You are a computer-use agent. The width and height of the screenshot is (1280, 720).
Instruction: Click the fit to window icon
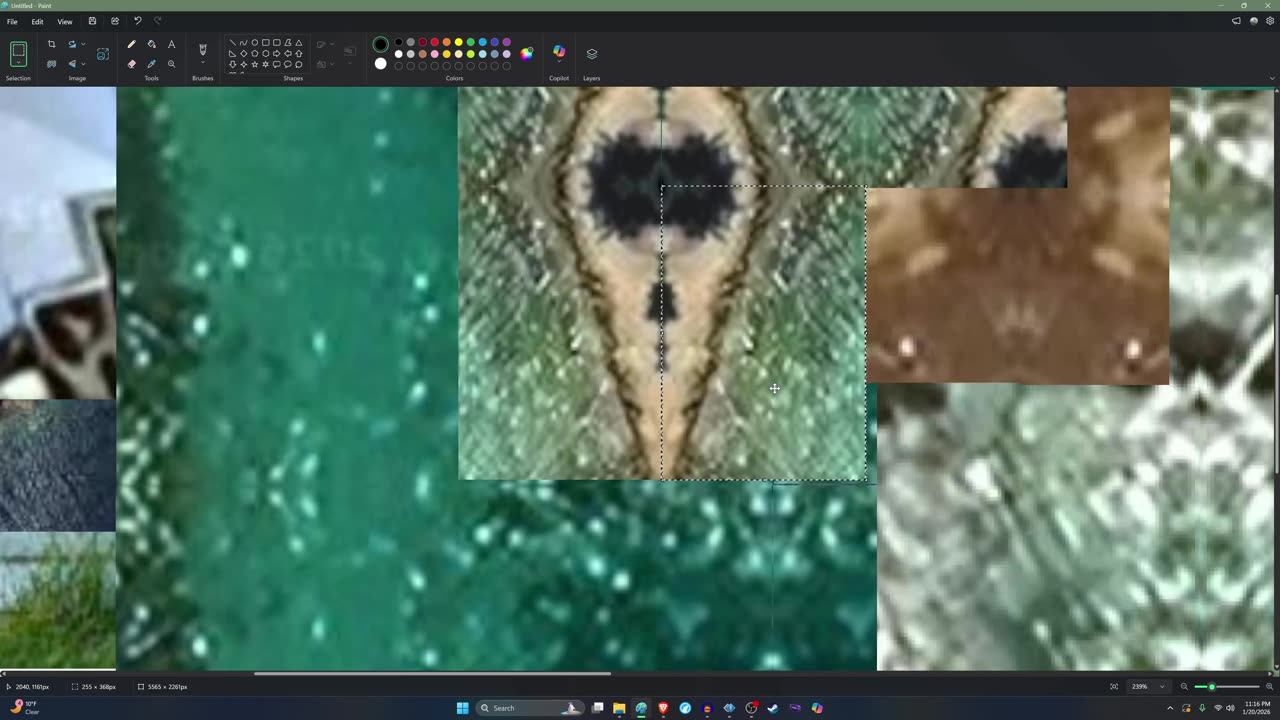tap(1114, 687)
